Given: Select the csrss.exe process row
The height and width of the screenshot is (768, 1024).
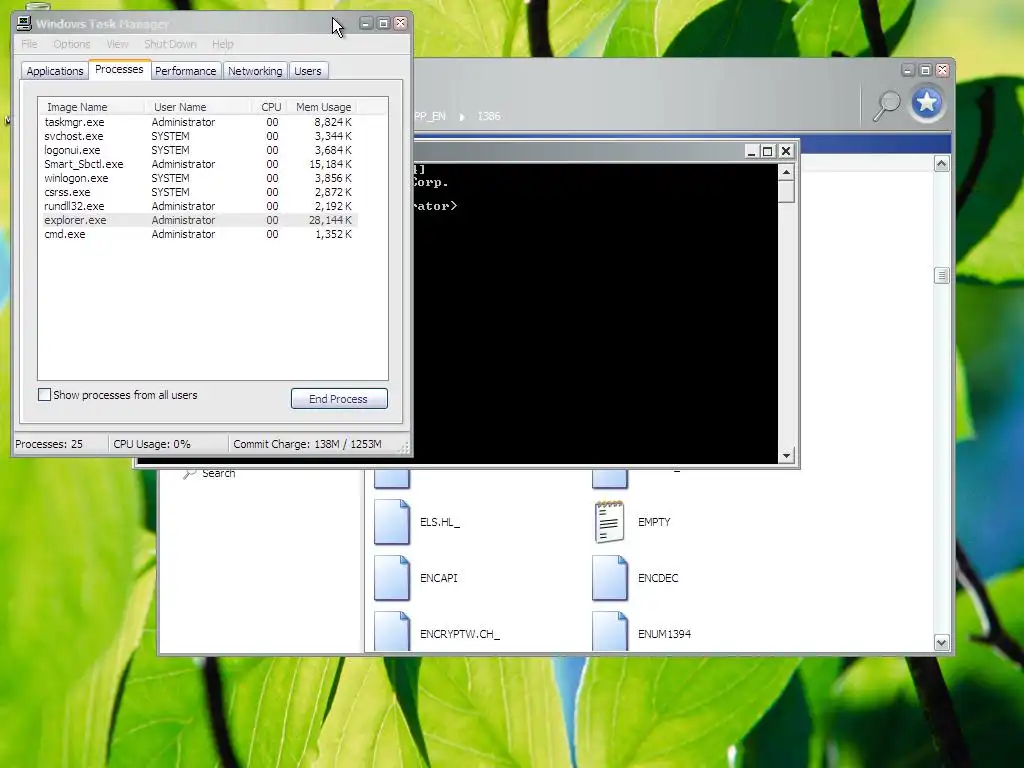Looking at the screenshot, I should (x=200, y=192).
